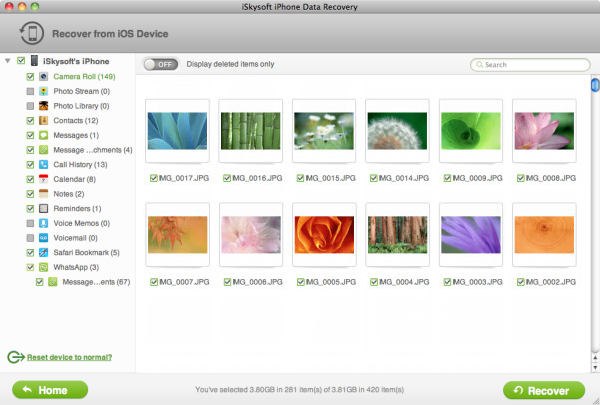Viewport: 600px width, 405px height.
Task: Toggle Display deleted items only switch
Action: point(161,64)
